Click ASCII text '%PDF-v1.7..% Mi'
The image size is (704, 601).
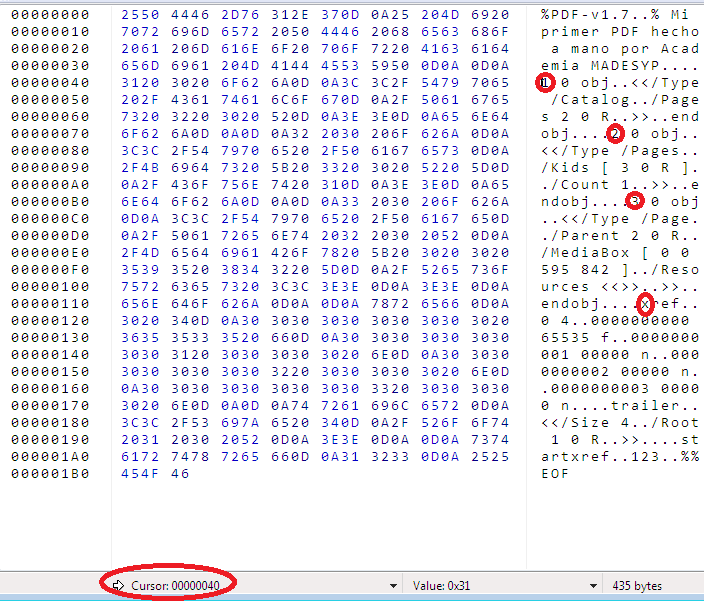pos(615,15)
